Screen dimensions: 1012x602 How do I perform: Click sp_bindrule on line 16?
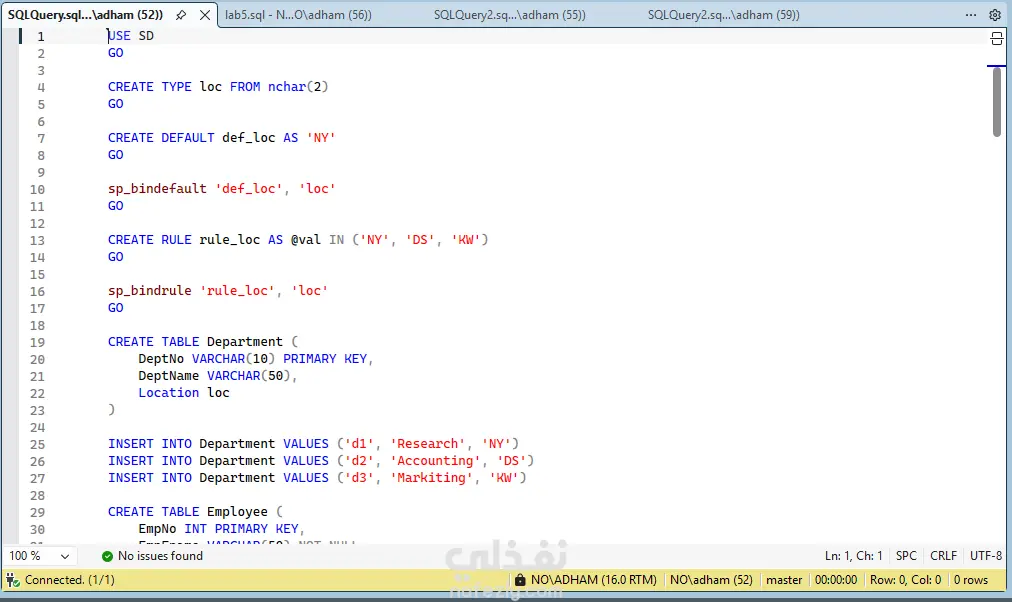click(149, 291)
